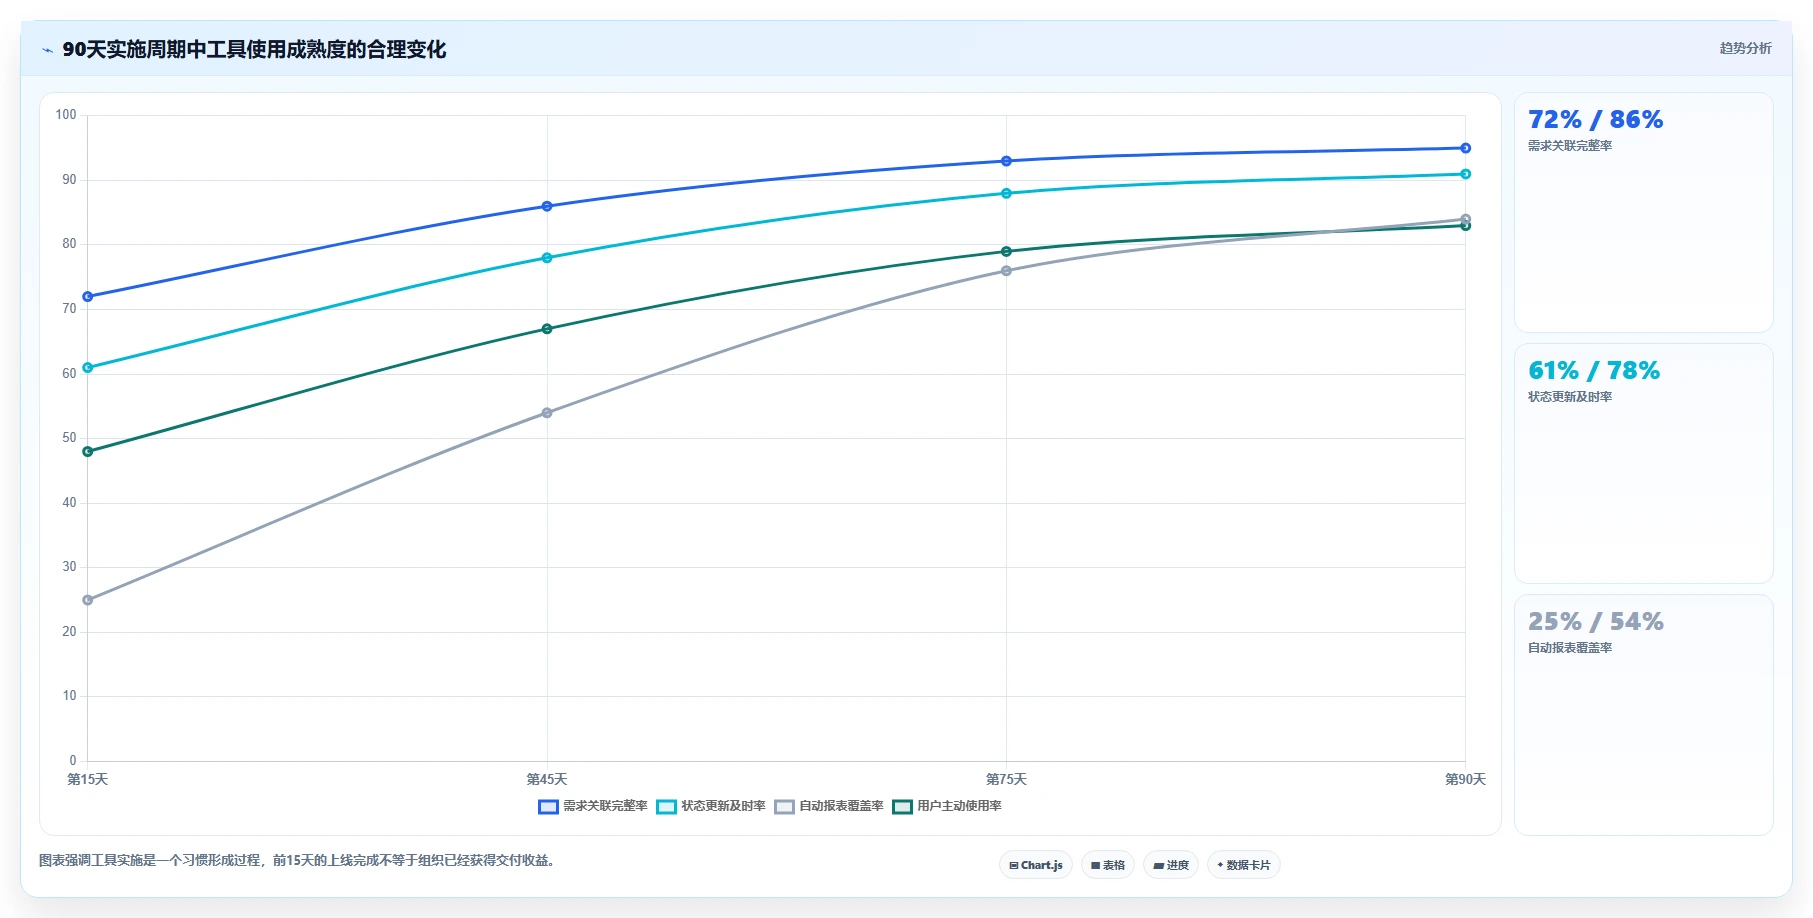Select the gray 自动报表覆盖率 point at 第90天
The width and height of the screenshot is (1813, 918).
click(1466, 219)
